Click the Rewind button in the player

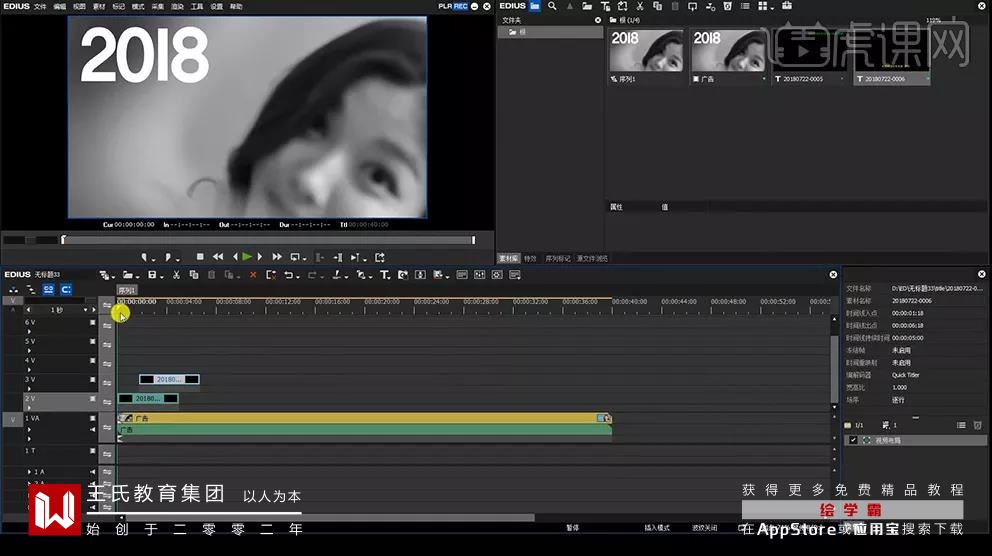point(218,257)
